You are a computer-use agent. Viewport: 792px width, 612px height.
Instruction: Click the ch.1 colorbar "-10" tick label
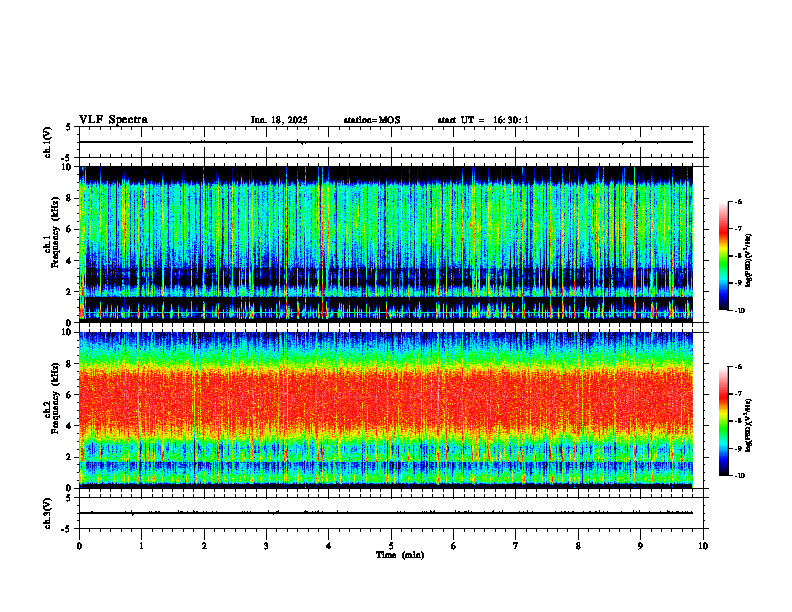click(x=739, y=311)
